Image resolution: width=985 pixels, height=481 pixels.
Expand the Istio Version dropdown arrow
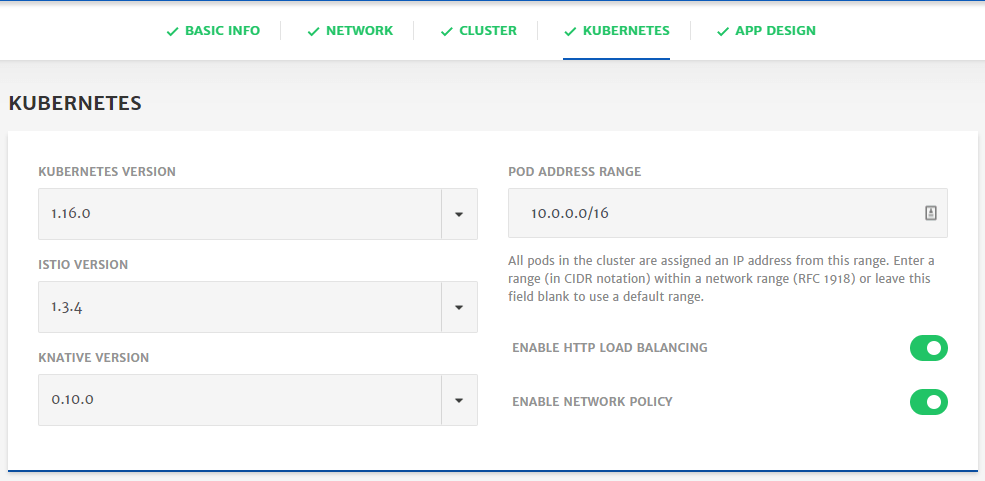tap(459, 307)
